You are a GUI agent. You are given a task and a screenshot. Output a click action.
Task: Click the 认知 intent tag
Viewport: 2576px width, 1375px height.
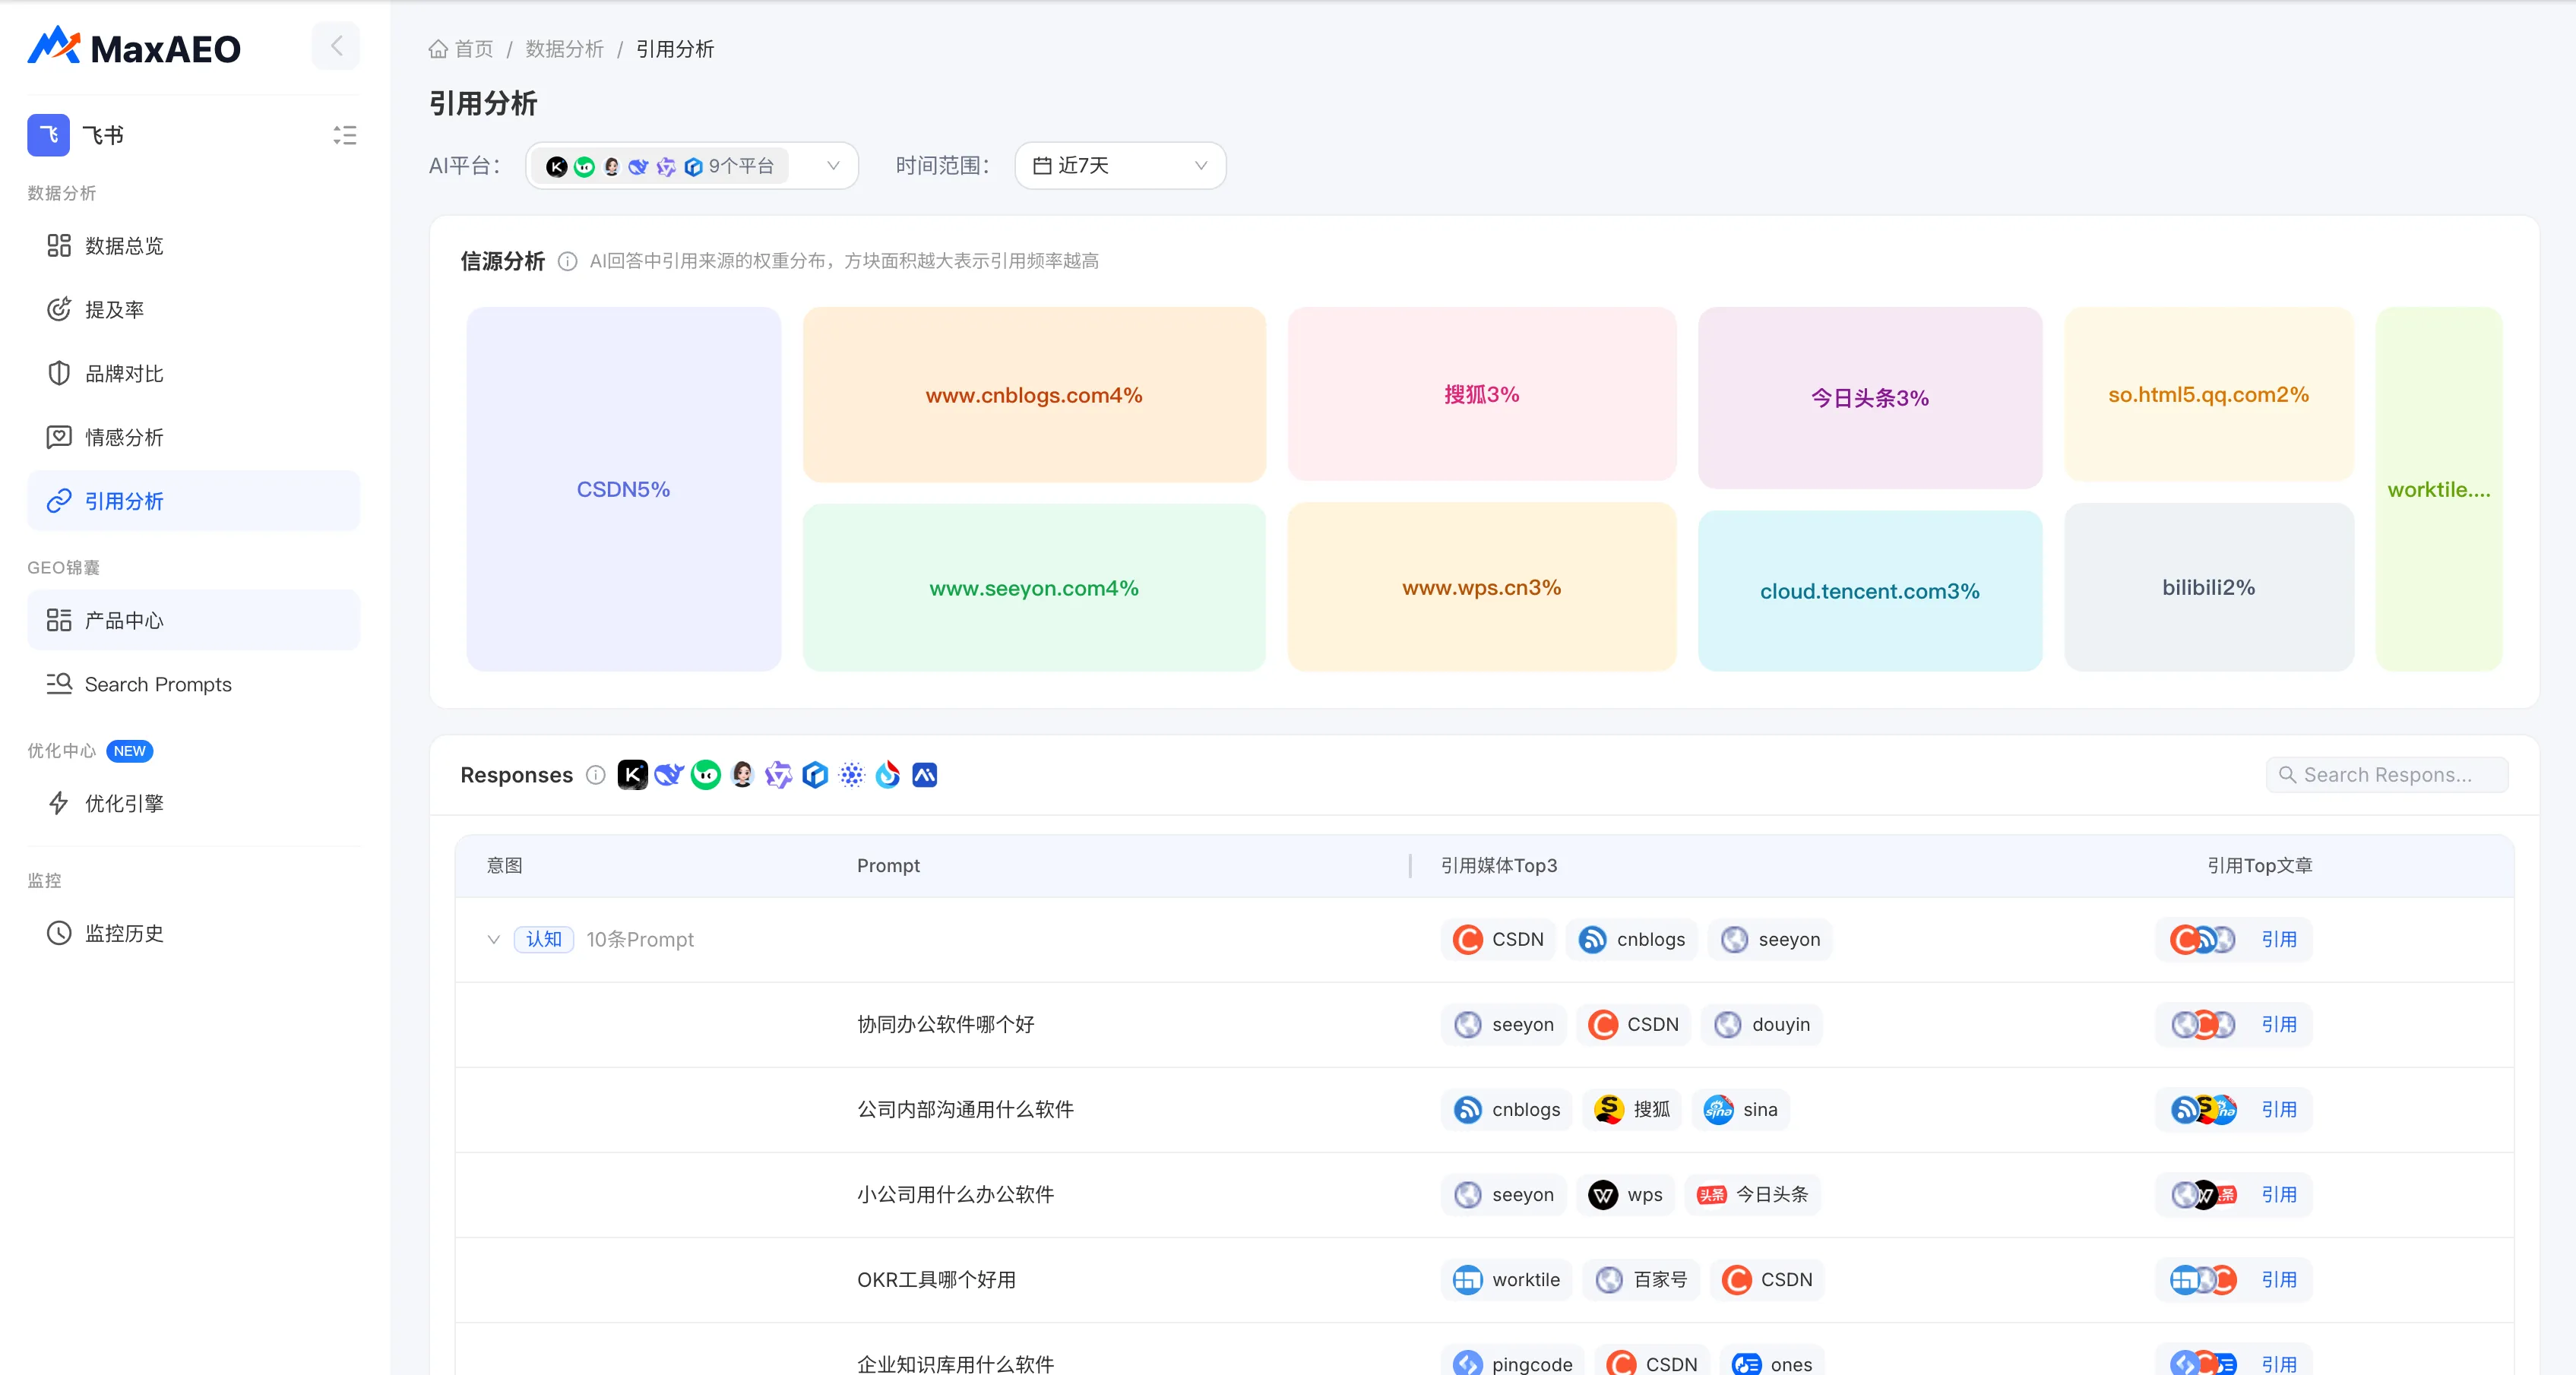544,940
